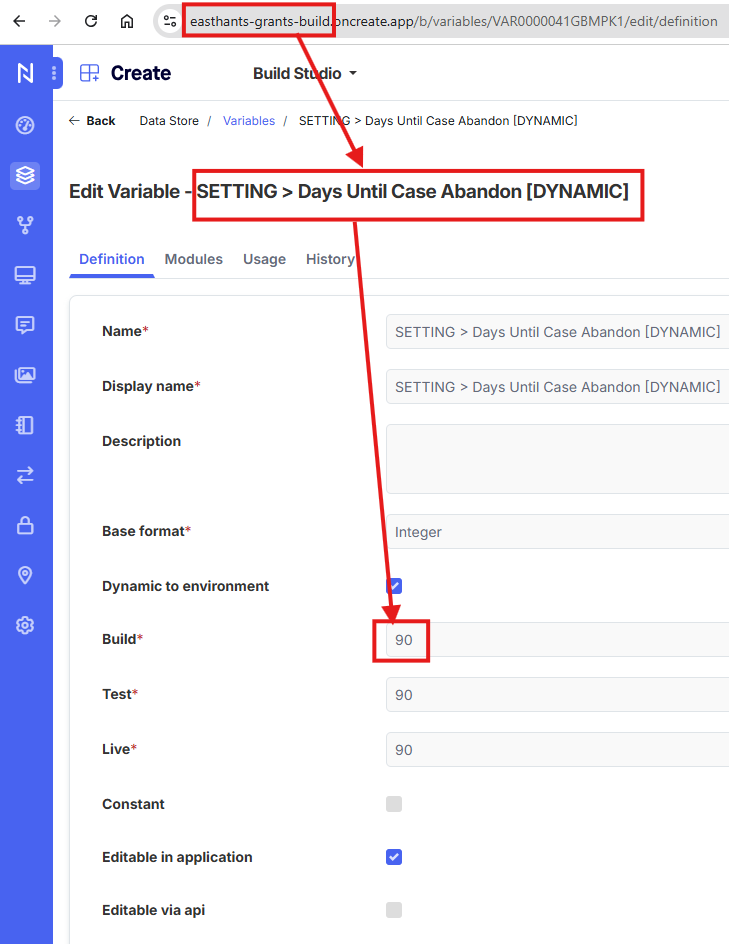Open the chat message icon in sidebar
The width and height of the screenshot is (729, 944).
click(26, 325)
